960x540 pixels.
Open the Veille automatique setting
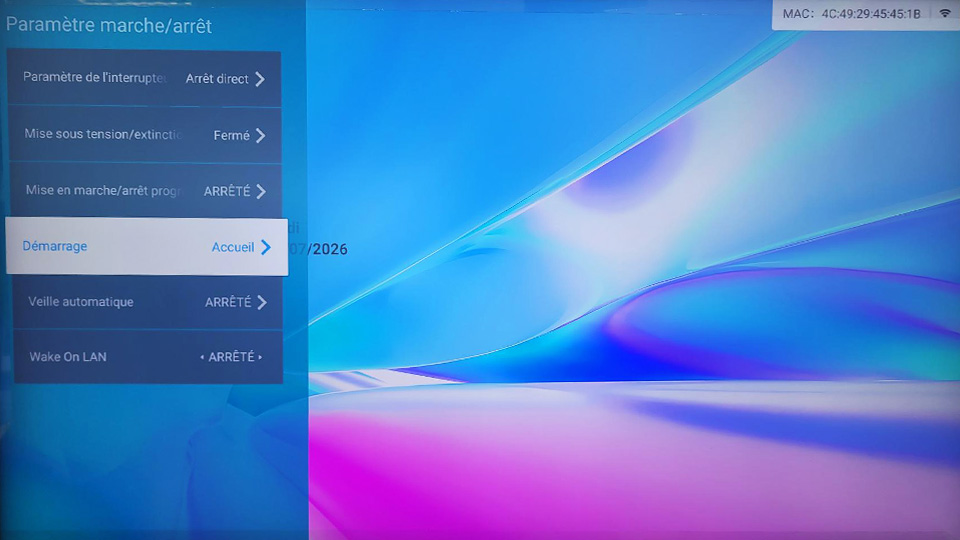click(147, 302)
